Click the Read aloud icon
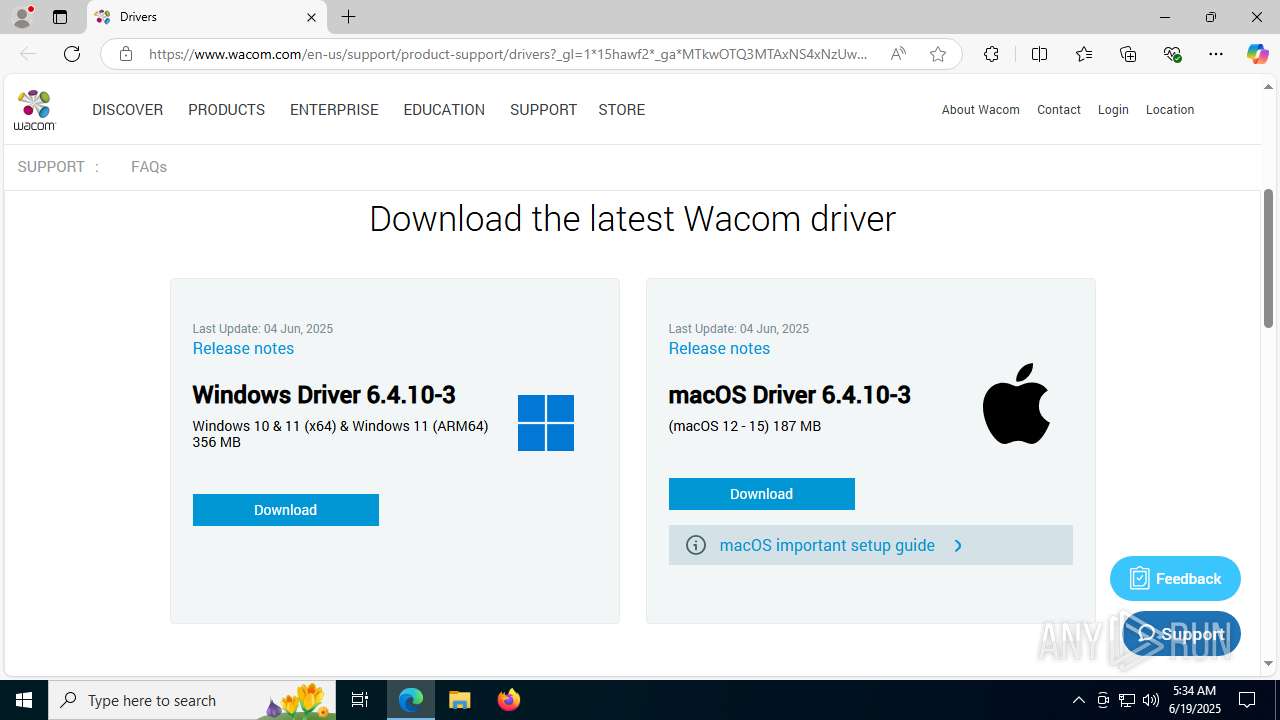Screen dimensions: 1280x720 [x=898, y=54]
